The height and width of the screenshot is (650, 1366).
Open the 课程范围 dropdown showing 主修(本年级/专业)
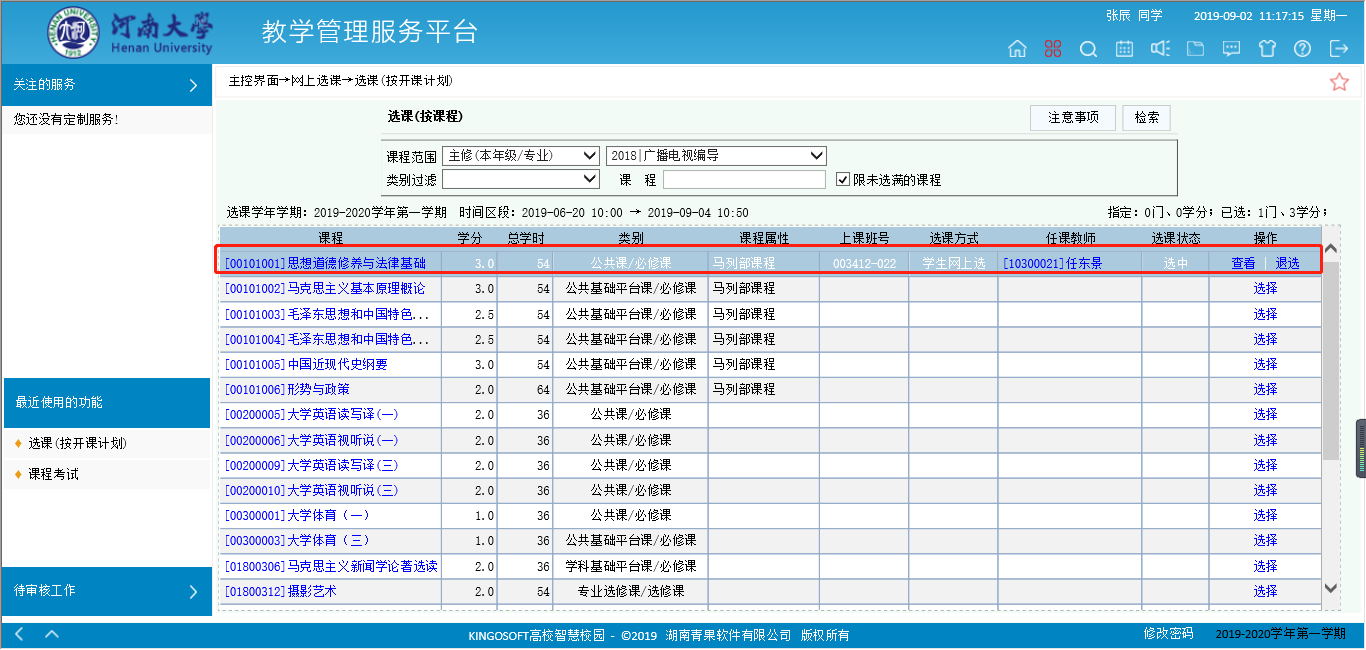point(520,156)
